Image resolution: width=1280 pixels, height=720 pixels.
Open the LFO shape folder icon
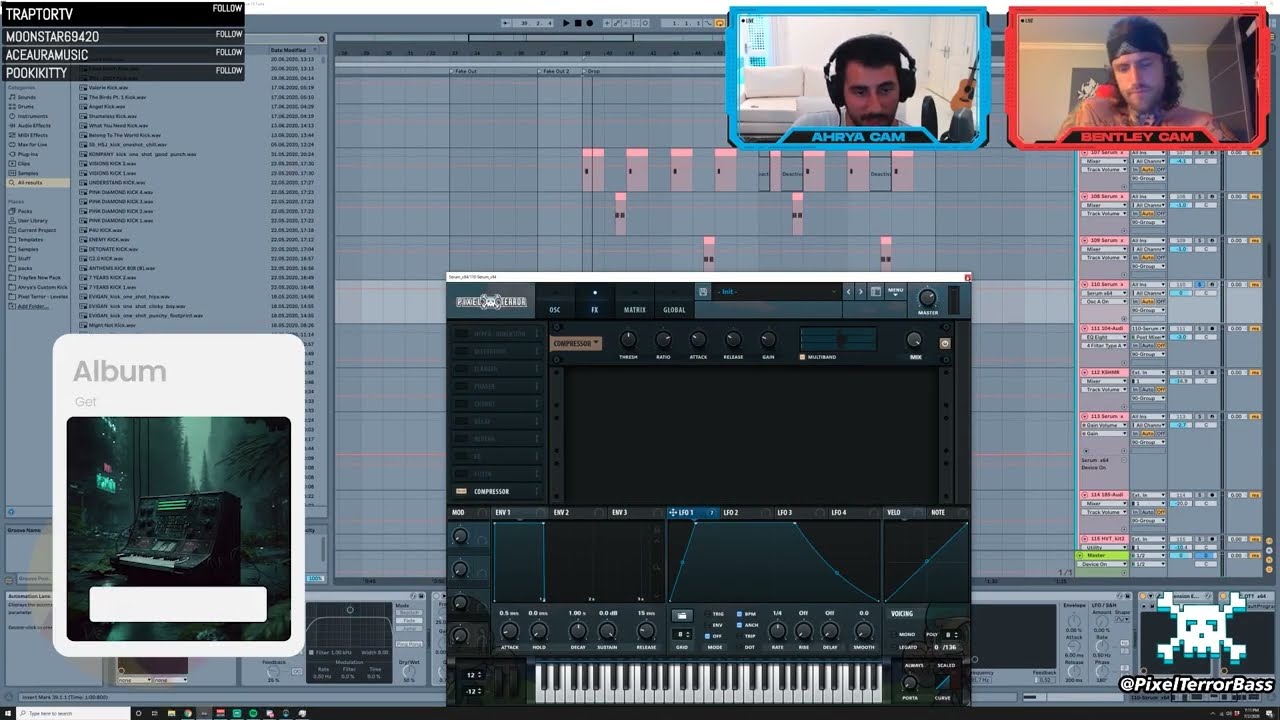point(681,616)
